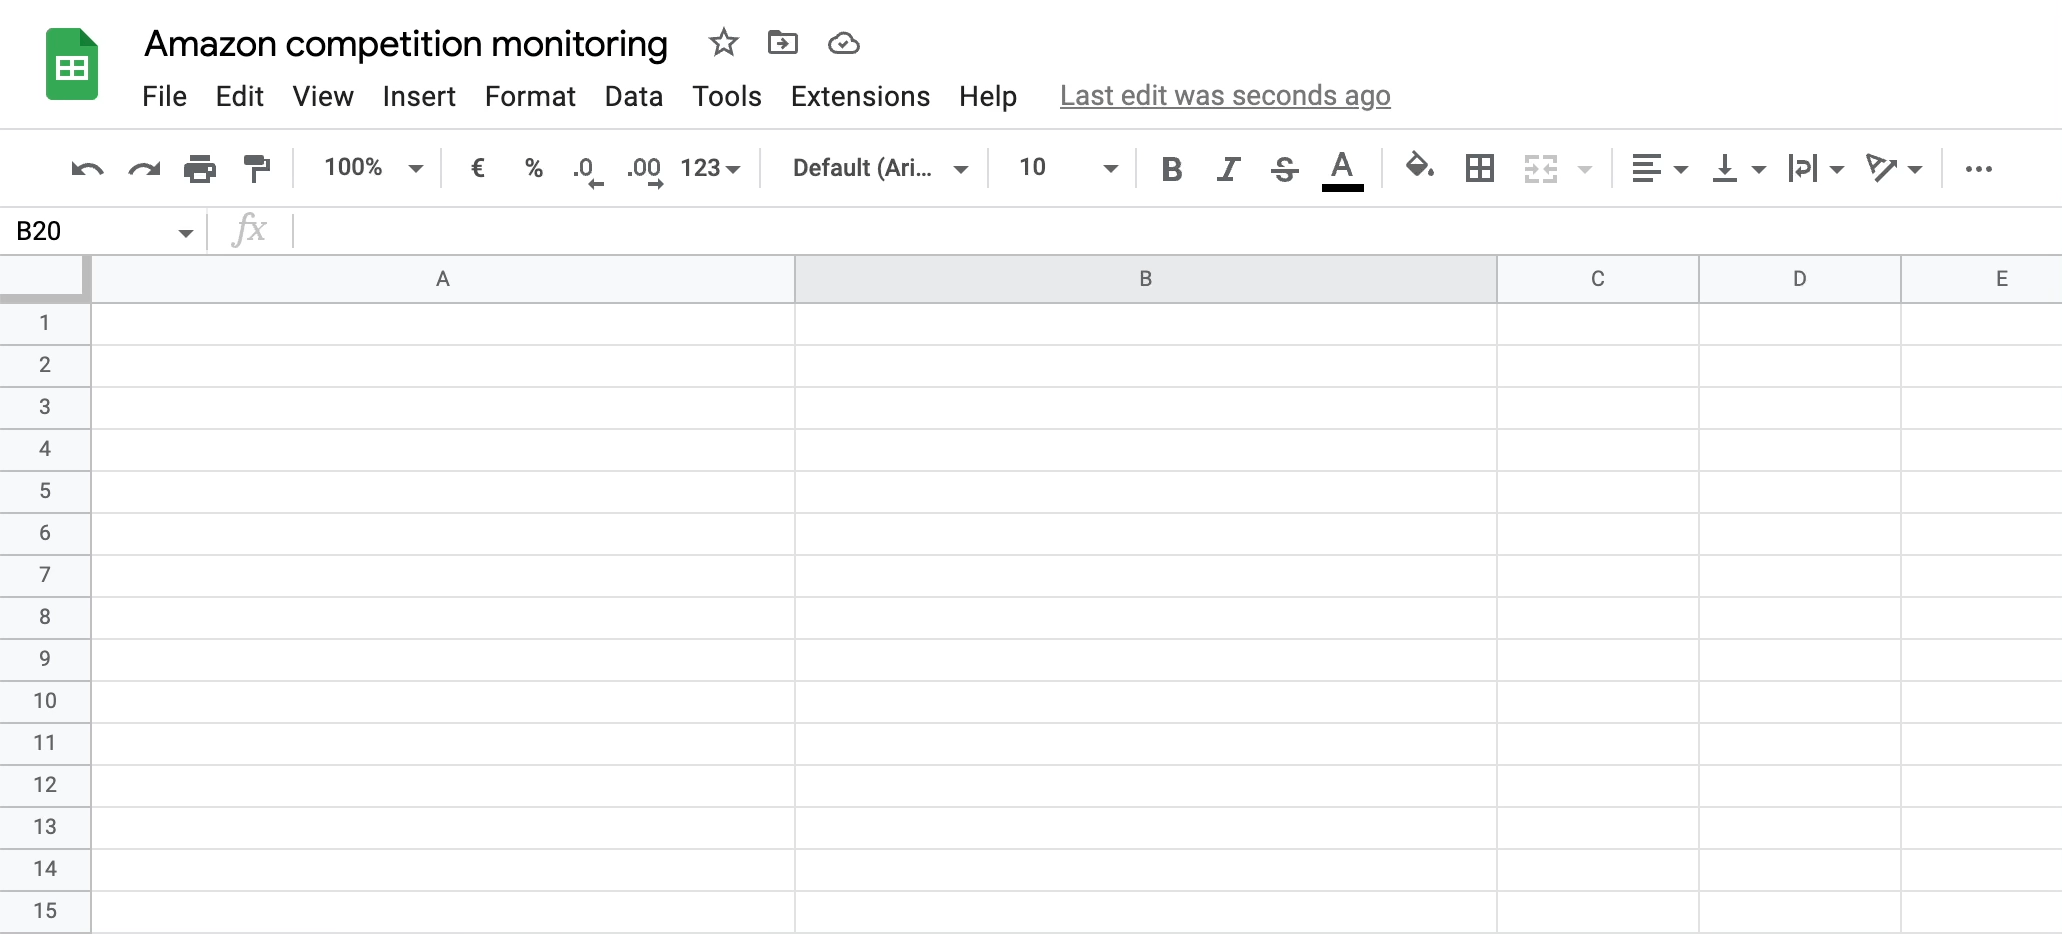
Task: Expand the 100% zoom dropdown
Action: [x=373, y=168]
